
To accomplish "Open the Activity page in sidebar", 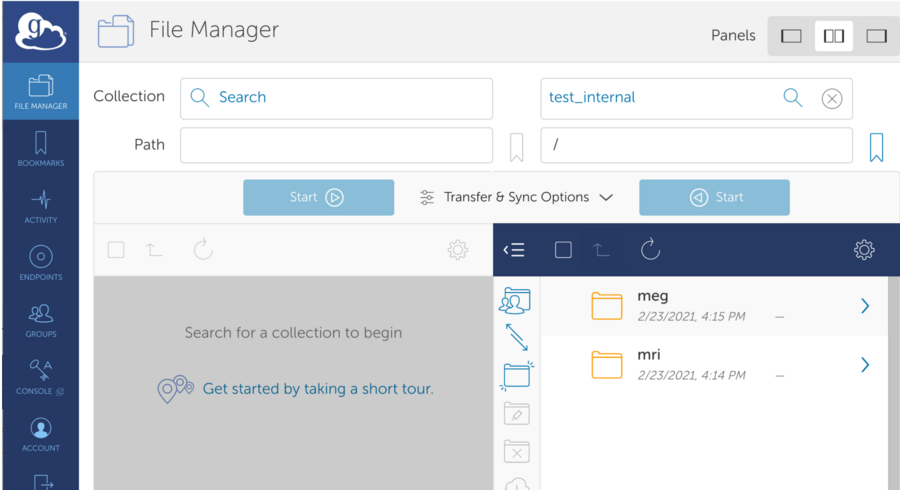I will [x=40, y=205].
